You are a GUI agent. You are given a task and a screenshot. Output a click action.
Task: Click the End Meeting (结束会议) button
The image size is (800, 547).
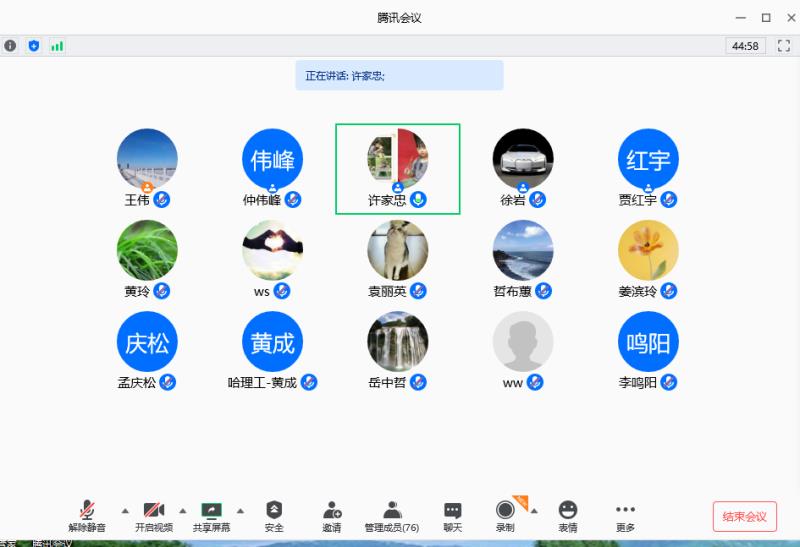(x=744, y=516)
